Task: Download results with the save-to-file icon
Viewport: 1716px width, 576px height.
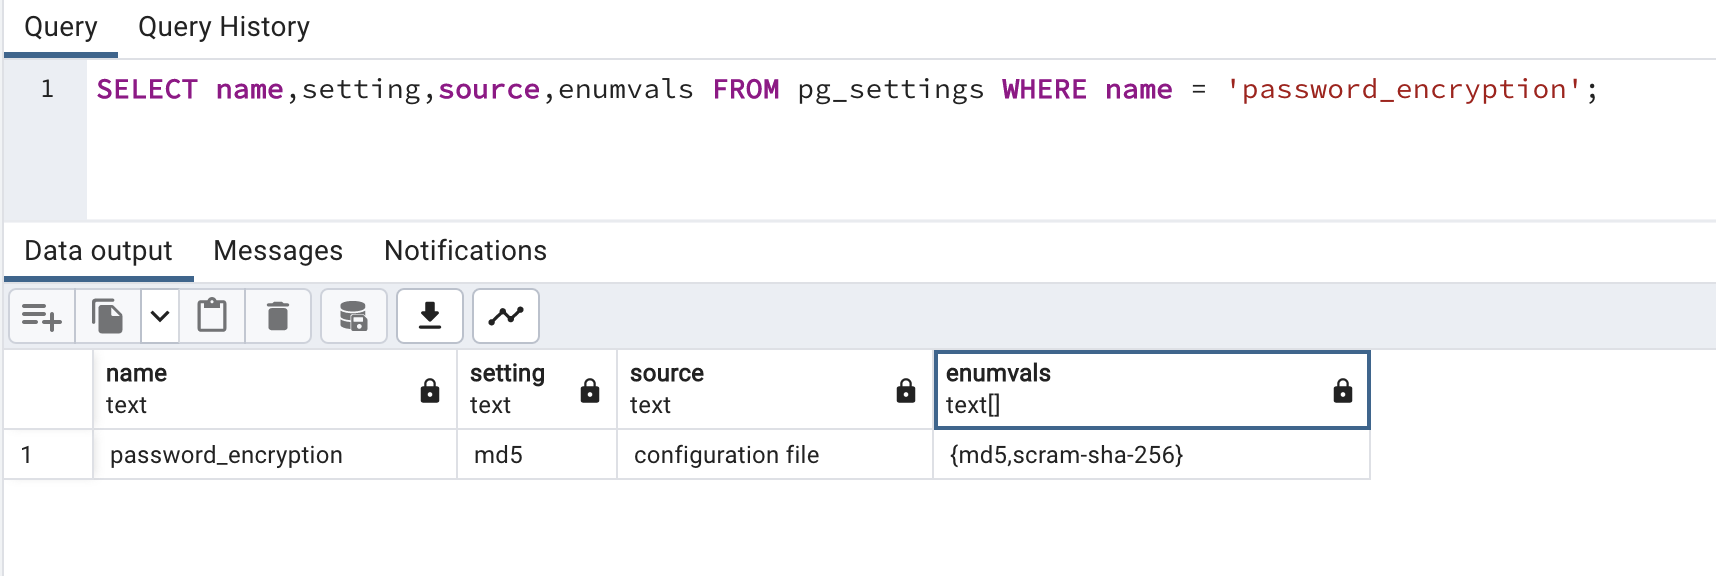Action: [430, 317]
